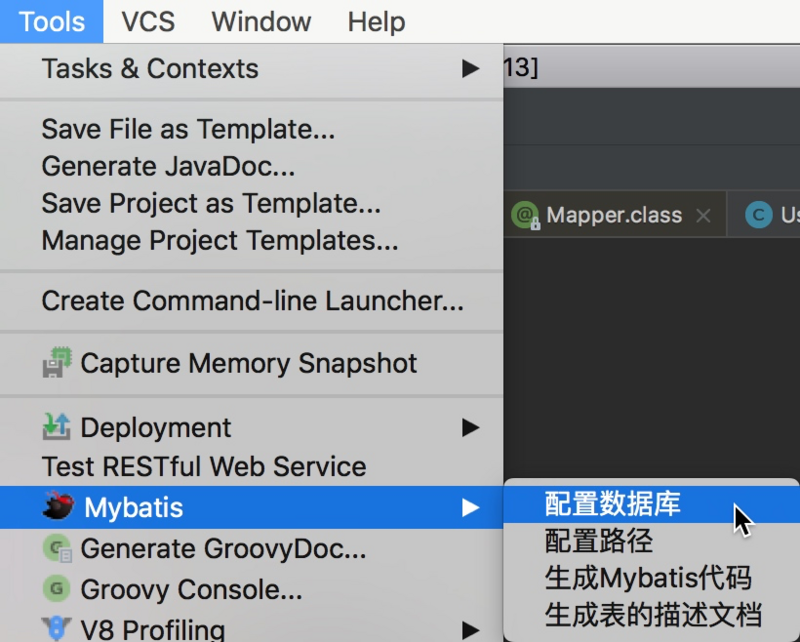This screenshot has width=800, height=642.
Task: Select Test RESTful Web Service
Action: point(252,466)
